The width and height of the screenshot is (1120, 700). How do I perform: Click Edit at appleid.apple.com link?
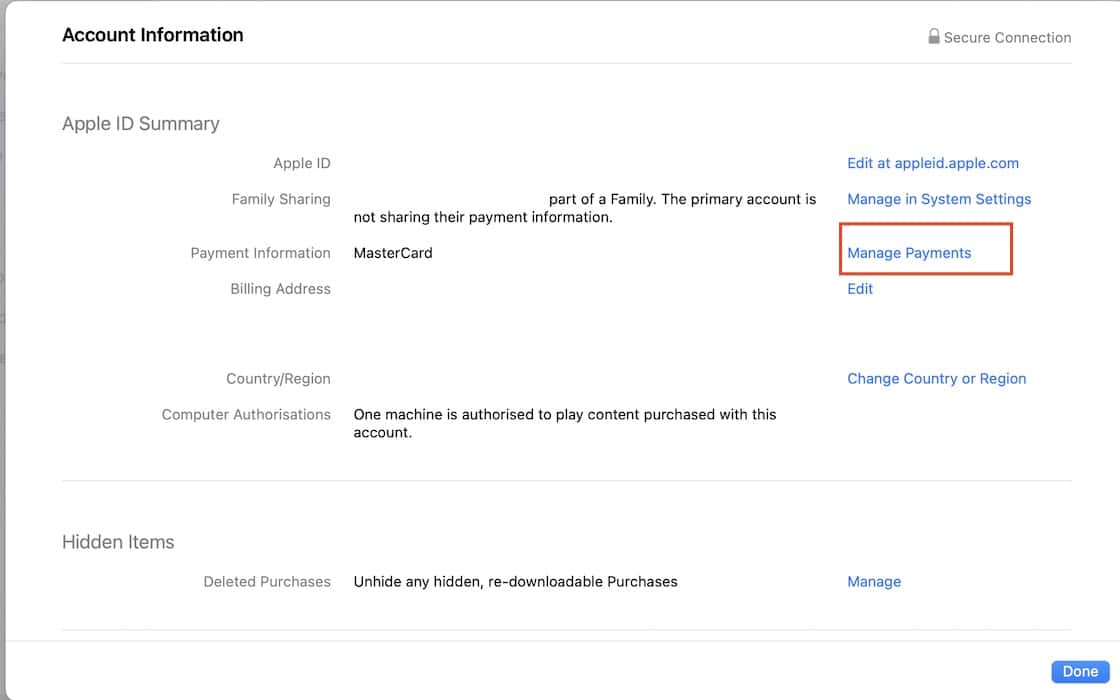(x=932, y=163)
